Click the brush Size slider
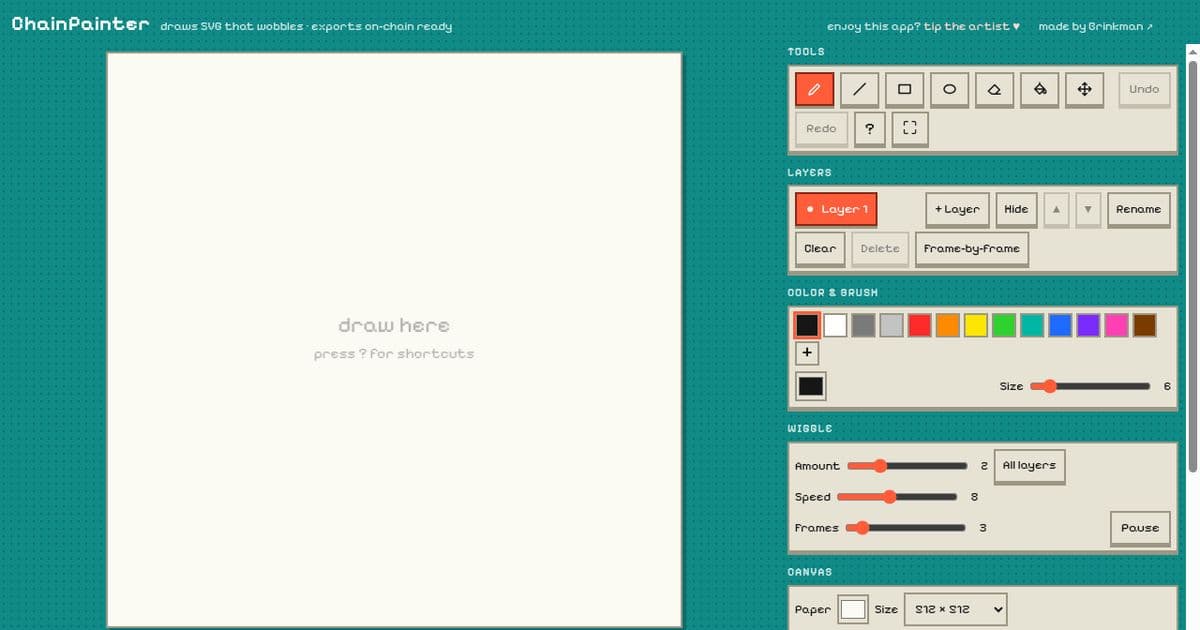Screen dimensions: 1200x630 [1090, 386]
